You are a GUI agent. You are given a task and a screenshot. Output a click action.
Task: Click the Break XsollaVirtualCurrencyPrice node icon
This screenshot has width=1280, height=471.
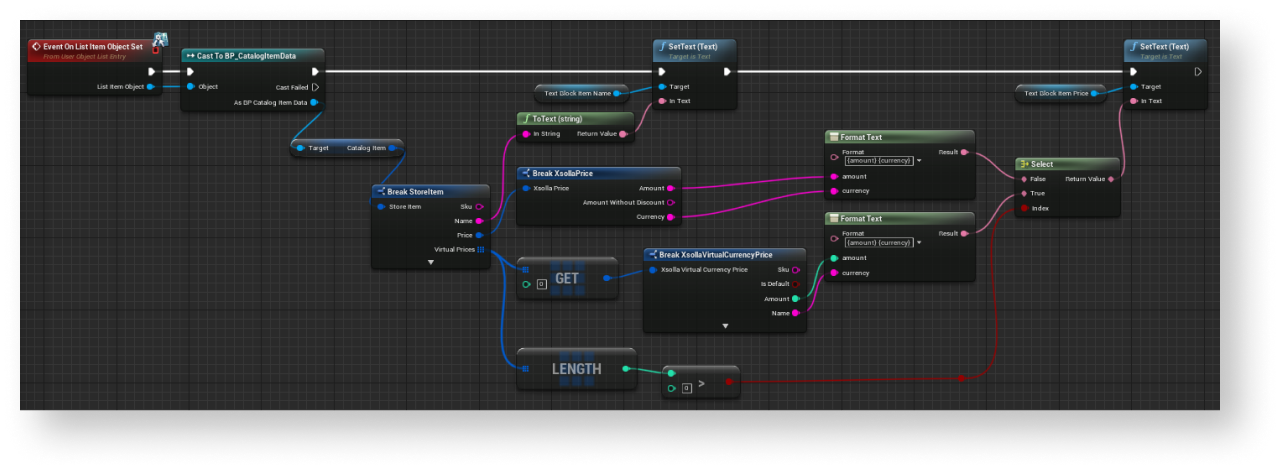tap(651, 254)
